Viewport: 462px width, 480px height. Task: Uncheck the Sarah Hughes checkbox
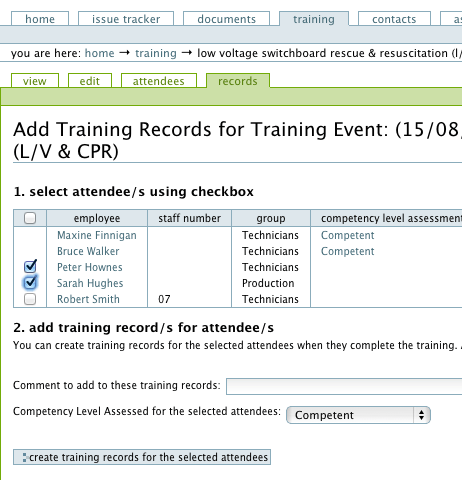point(30,282)
